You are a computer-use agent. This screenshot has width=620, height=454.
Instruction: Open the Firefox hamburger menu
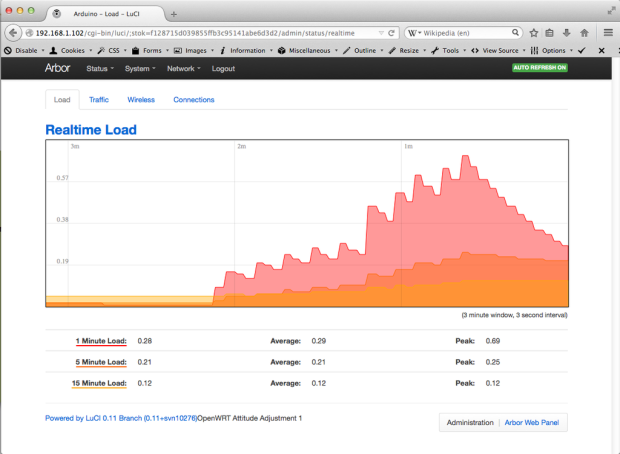click(608, 33)
